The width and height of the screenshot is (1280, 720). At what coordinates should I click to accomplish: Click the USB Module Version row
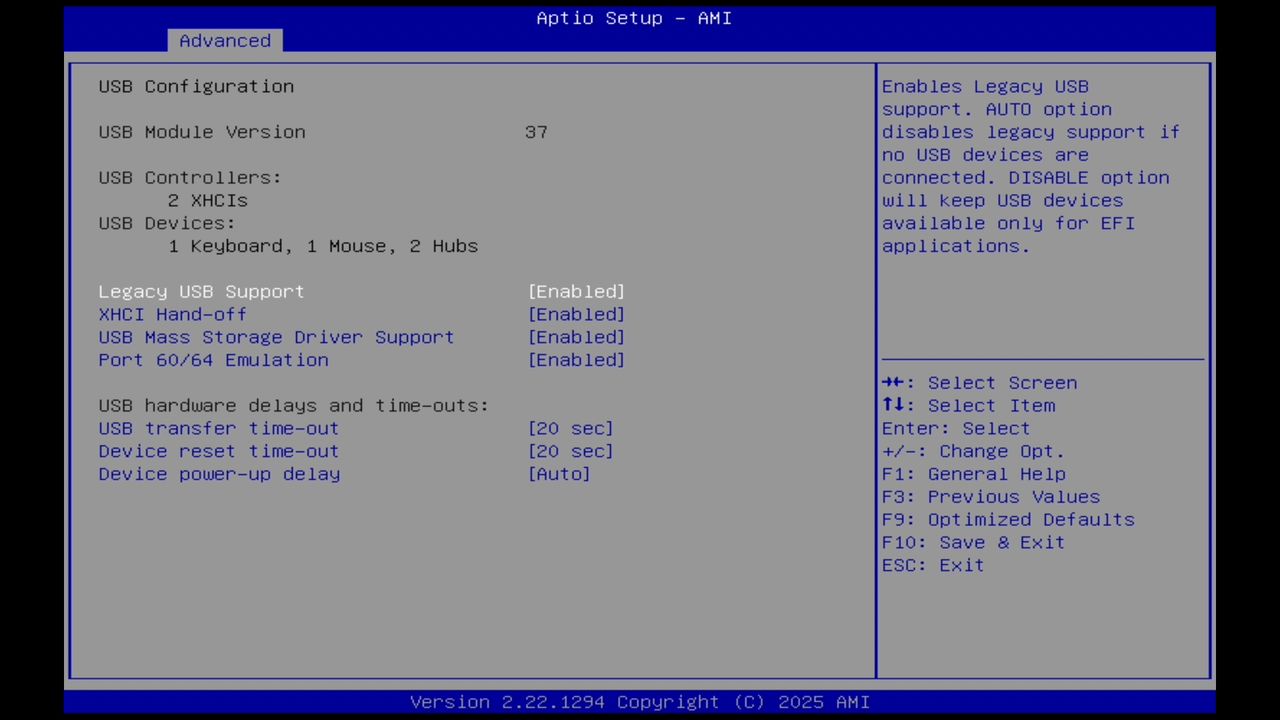click(x=202, y=131)
